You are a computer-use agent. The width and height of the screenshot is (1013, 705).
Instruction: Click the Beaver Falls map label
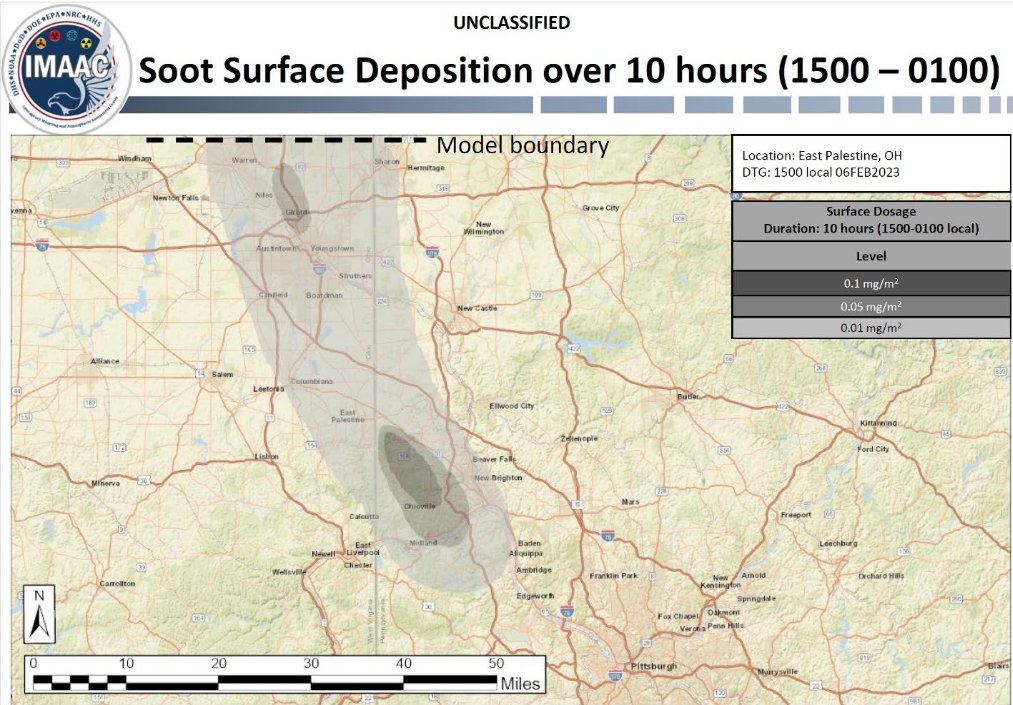coord(493,459)
